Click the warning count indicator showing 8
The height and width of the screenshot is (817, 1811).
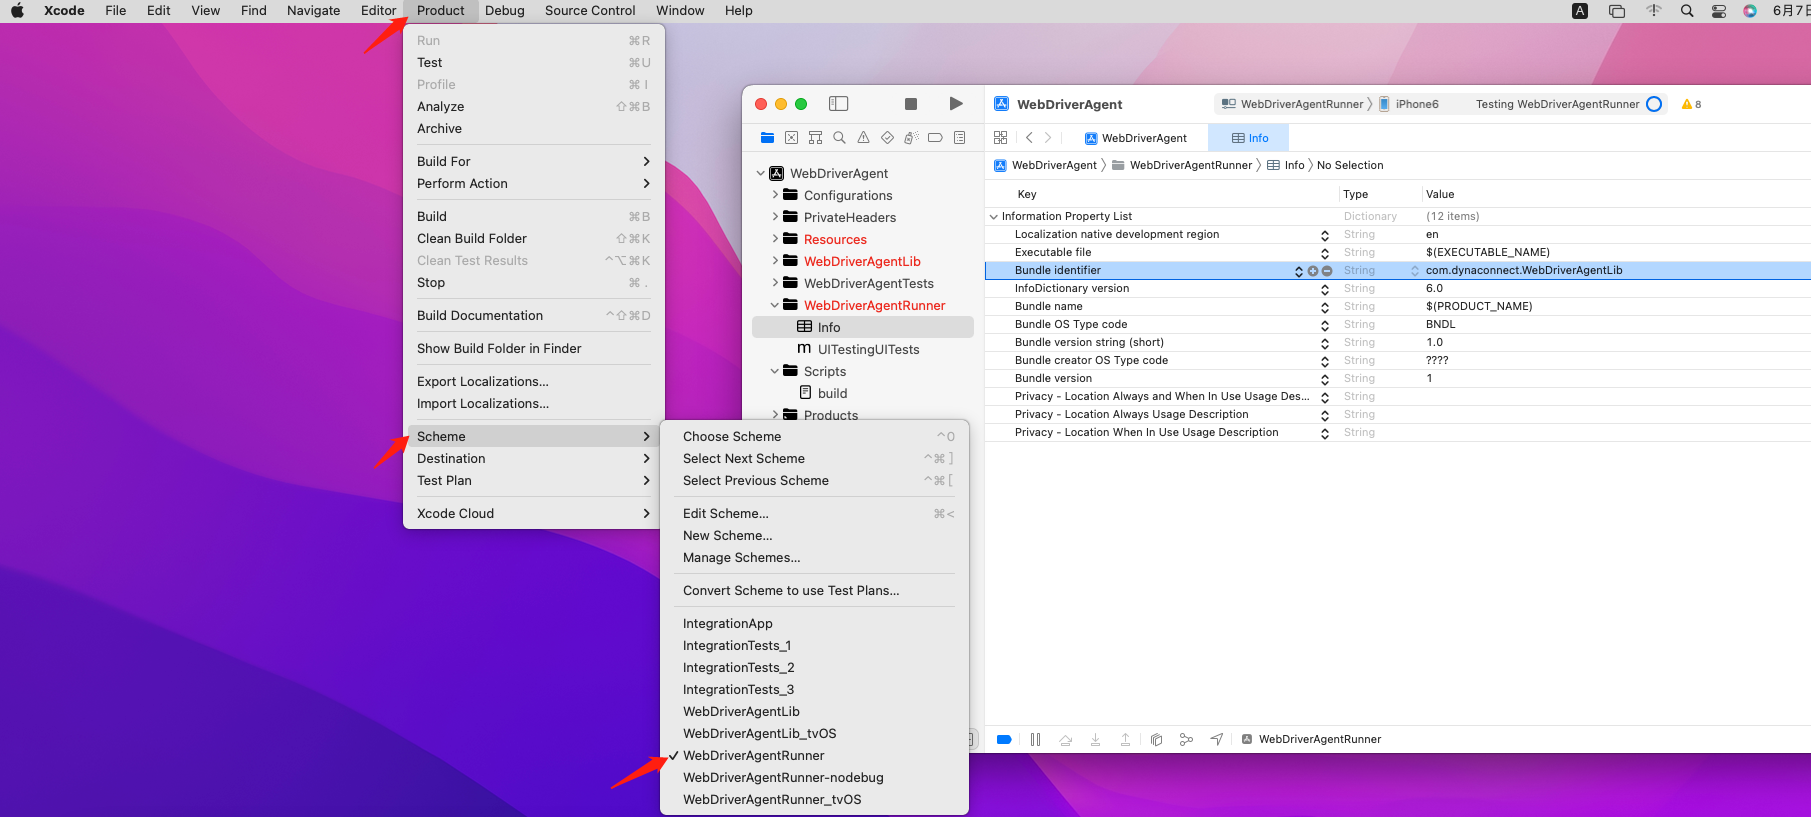[x=1691, y=104]
